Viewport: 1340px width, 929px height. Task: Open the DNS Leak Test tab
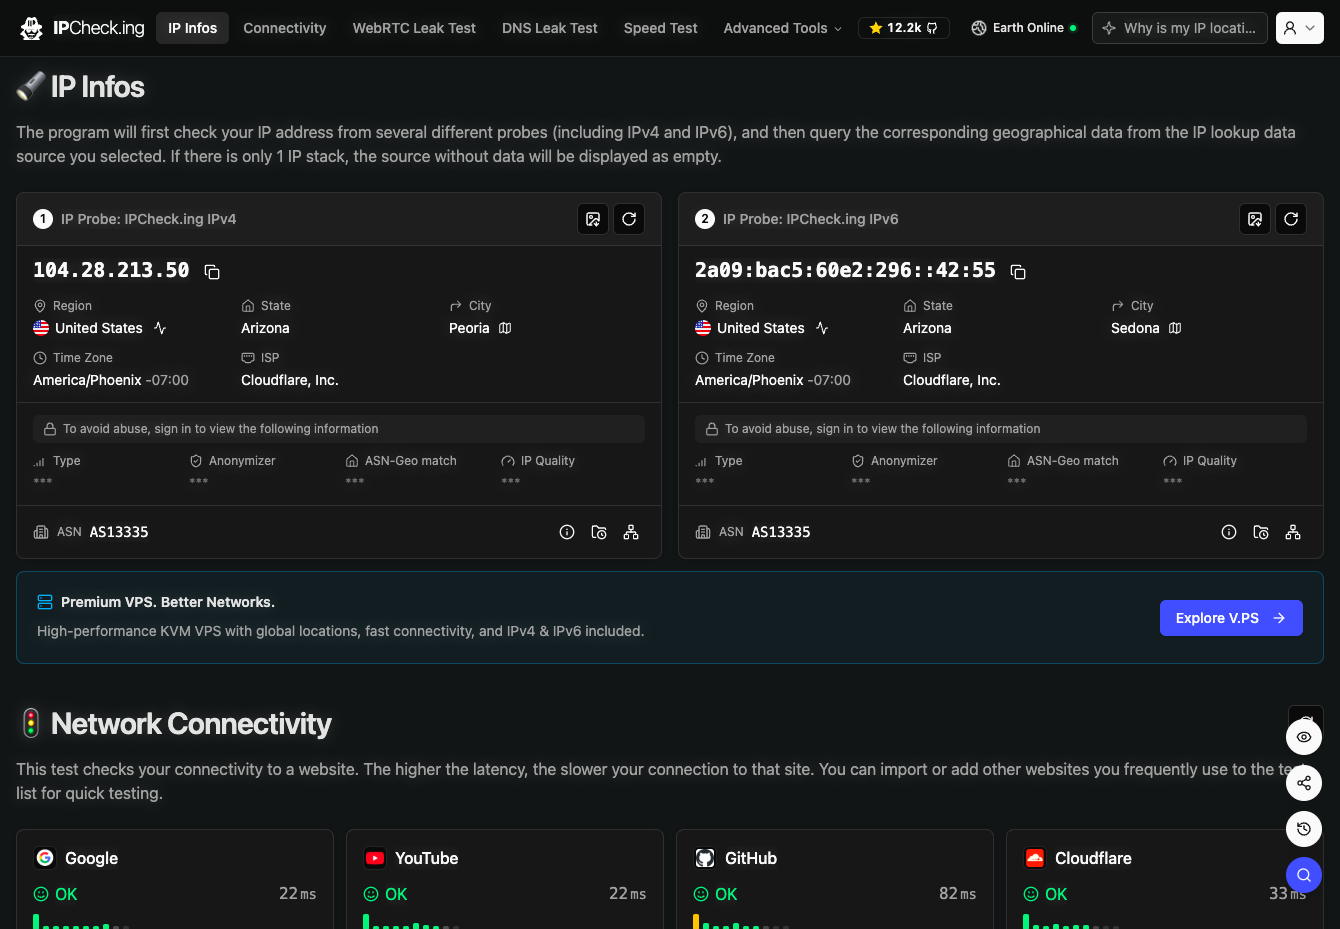click(x=550, y=28)
